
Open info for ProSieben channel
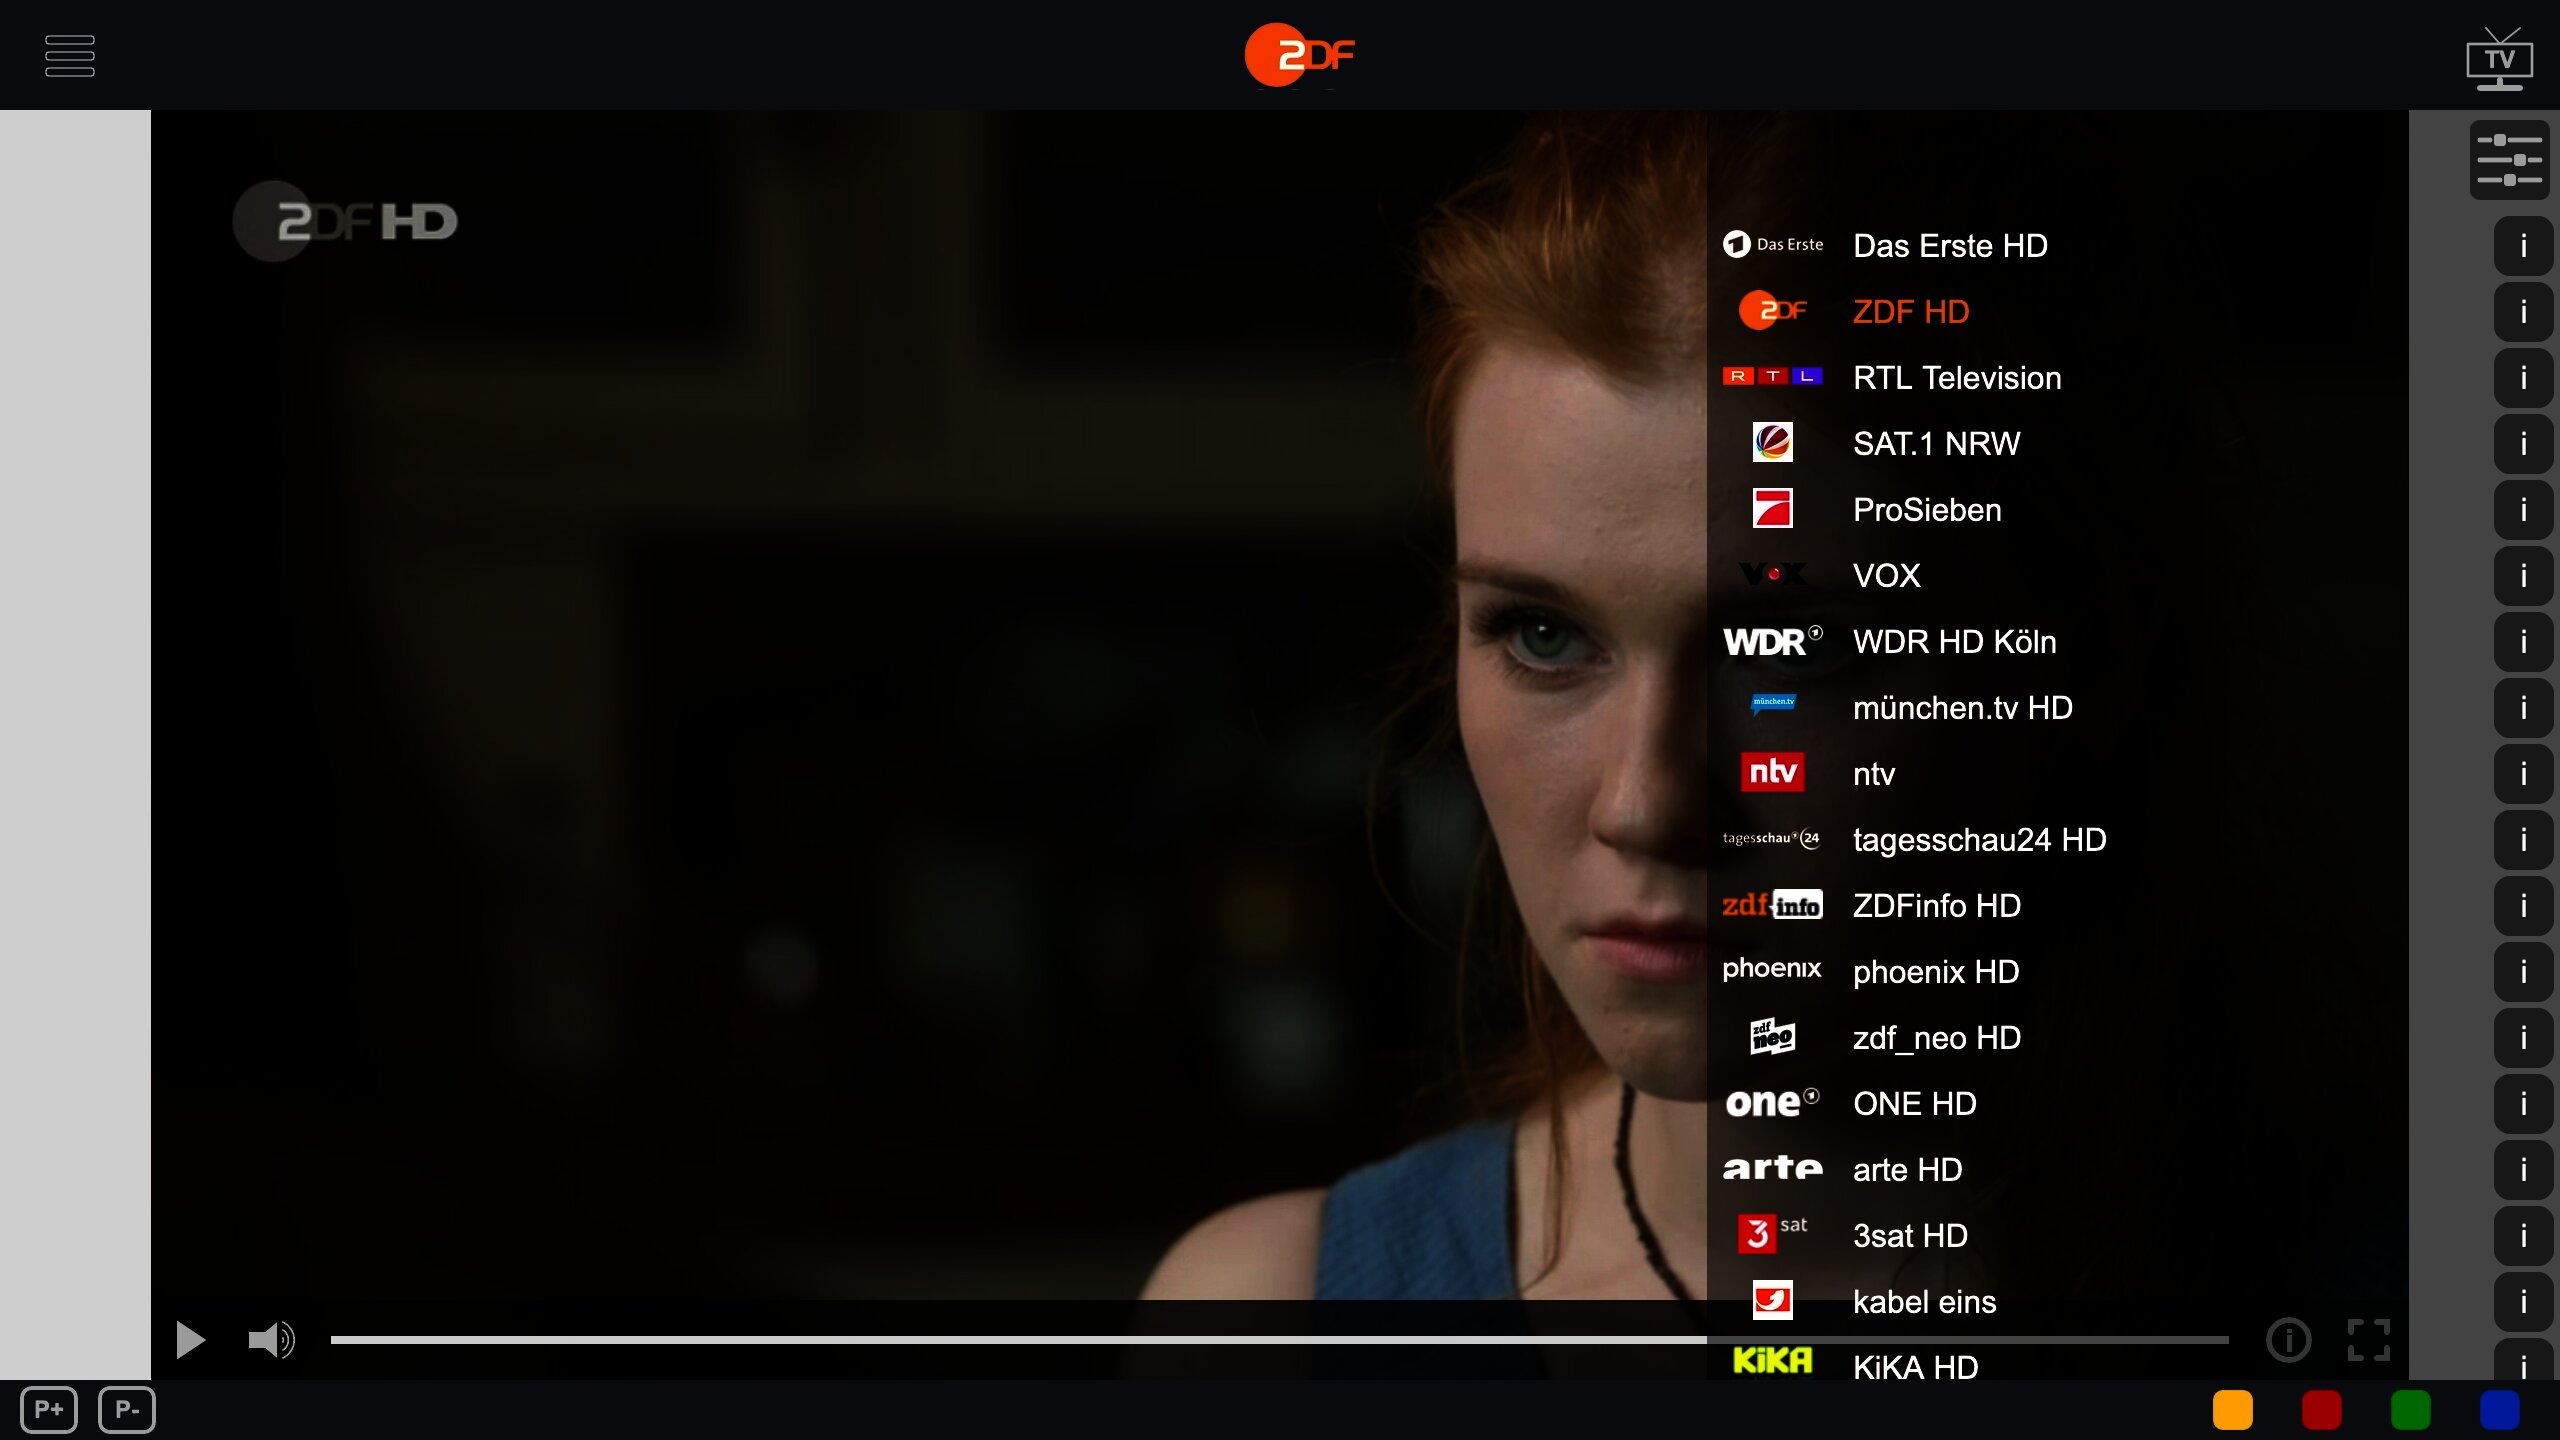(x=2523, y=510)
